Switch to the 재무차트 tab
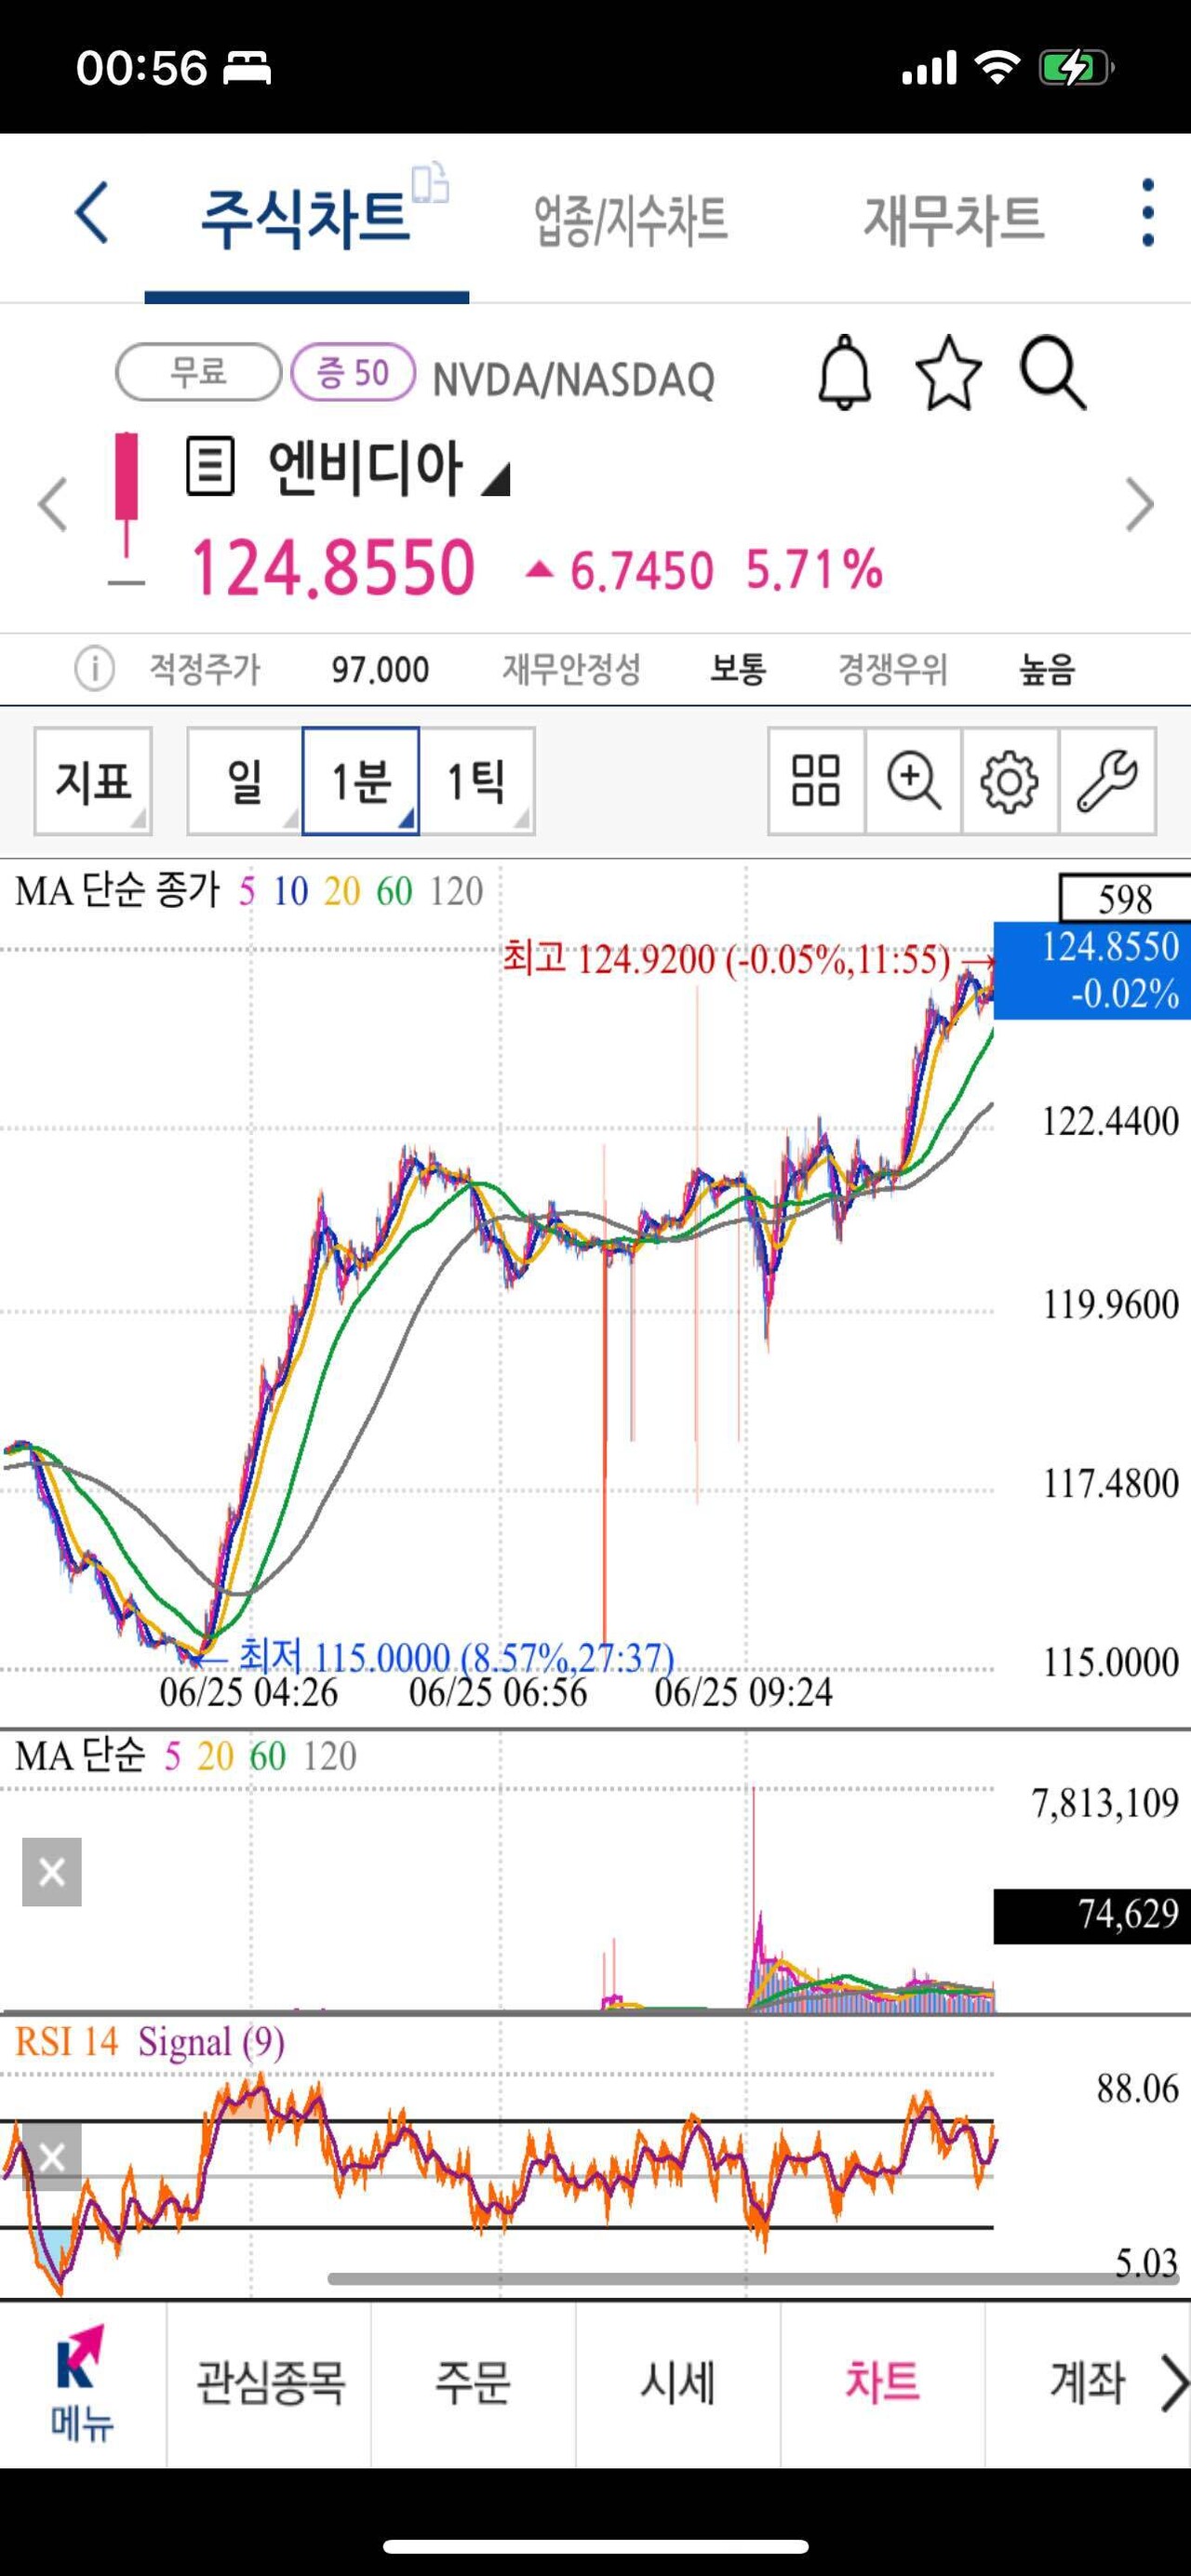 (953, 220)
